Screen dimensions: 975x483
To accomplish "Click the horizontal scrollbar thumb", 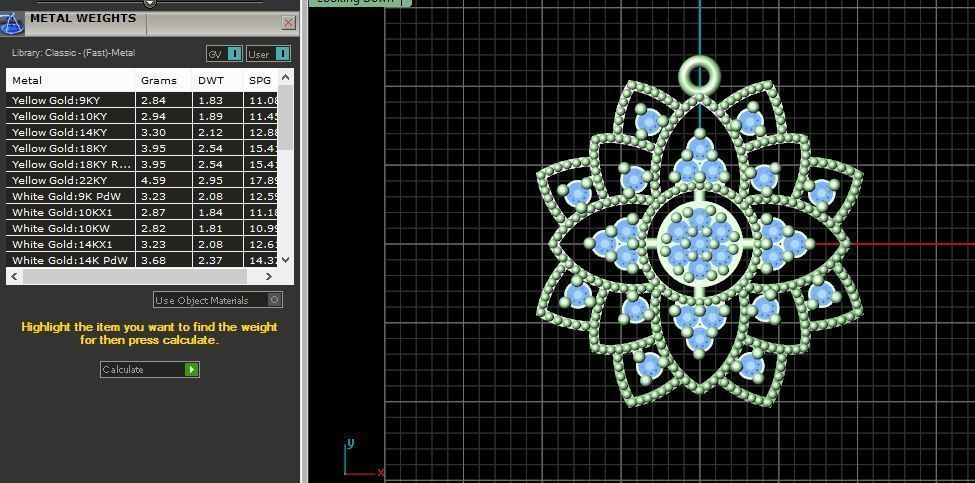I will click(x=135, y=277).
